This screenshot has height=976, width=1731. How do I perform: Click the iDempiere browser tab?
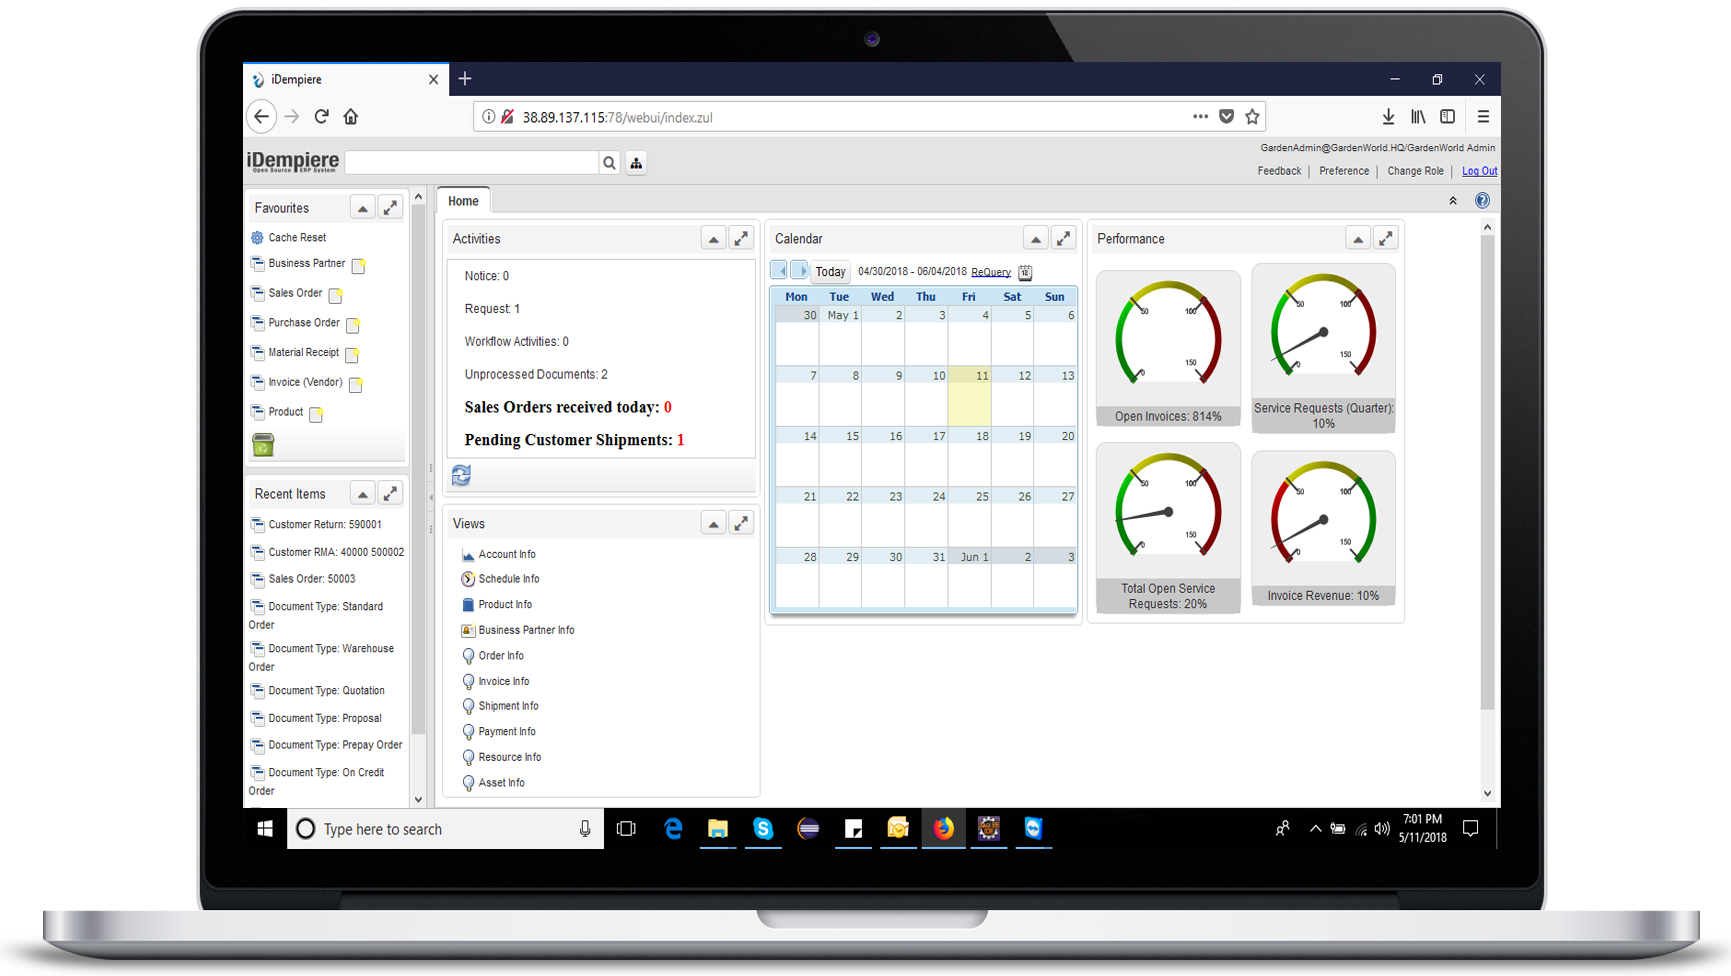(x=344, y=80)
